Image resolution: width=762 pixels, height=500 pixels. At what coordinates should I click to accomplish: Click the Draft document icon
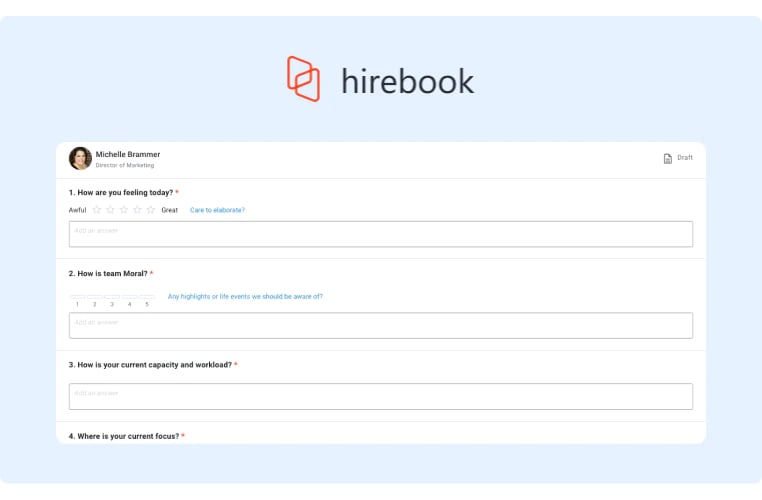(668, 158)
